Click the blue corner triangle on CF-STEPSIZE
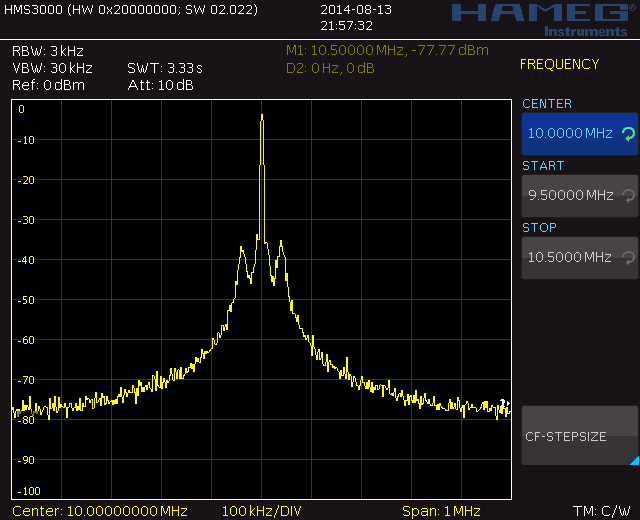This screenshot has width=640, height=520. [635, 461]
